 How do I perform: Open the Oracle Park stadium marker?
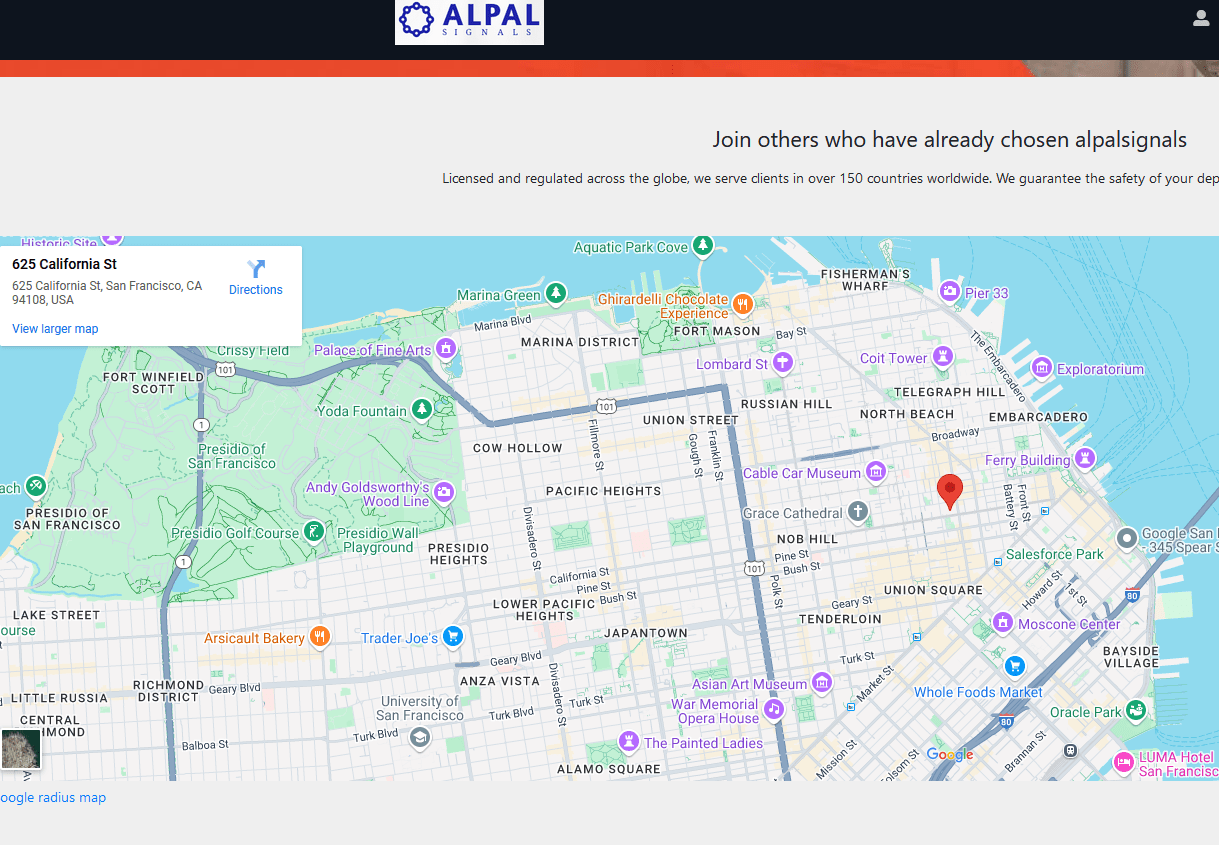pos(1135,711)
